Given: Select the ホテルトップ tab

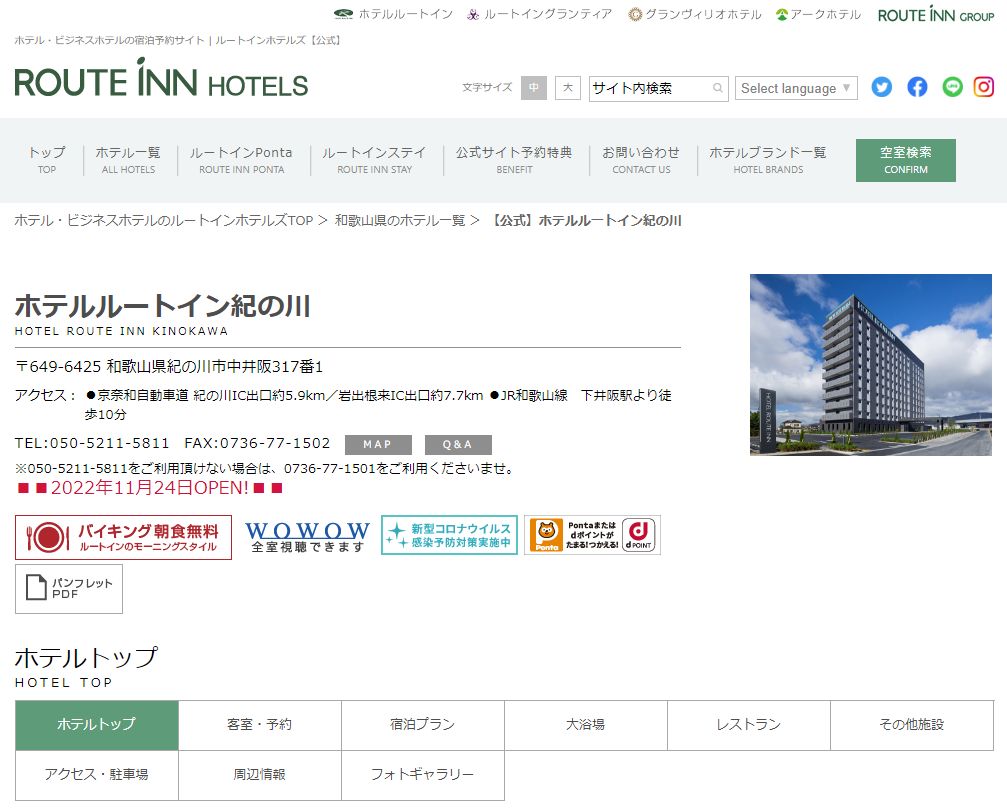Looking at the screenshot, I should pos(97,725).
